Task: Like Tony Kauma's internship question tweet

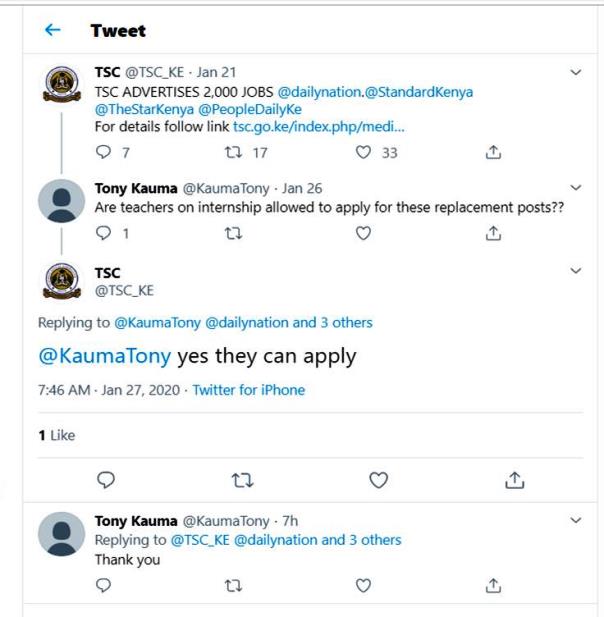Action: tap(364, 232)
